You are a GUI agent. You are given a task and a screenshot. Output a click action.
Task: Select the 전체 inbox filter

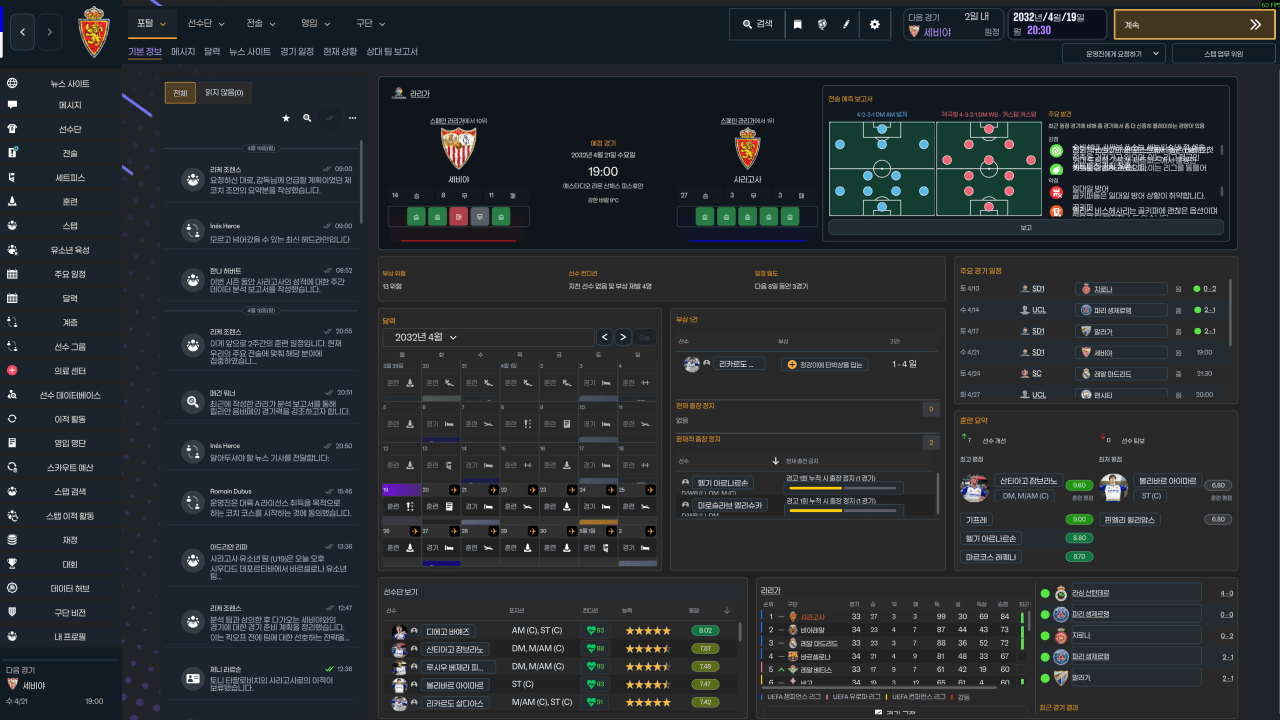180,93
